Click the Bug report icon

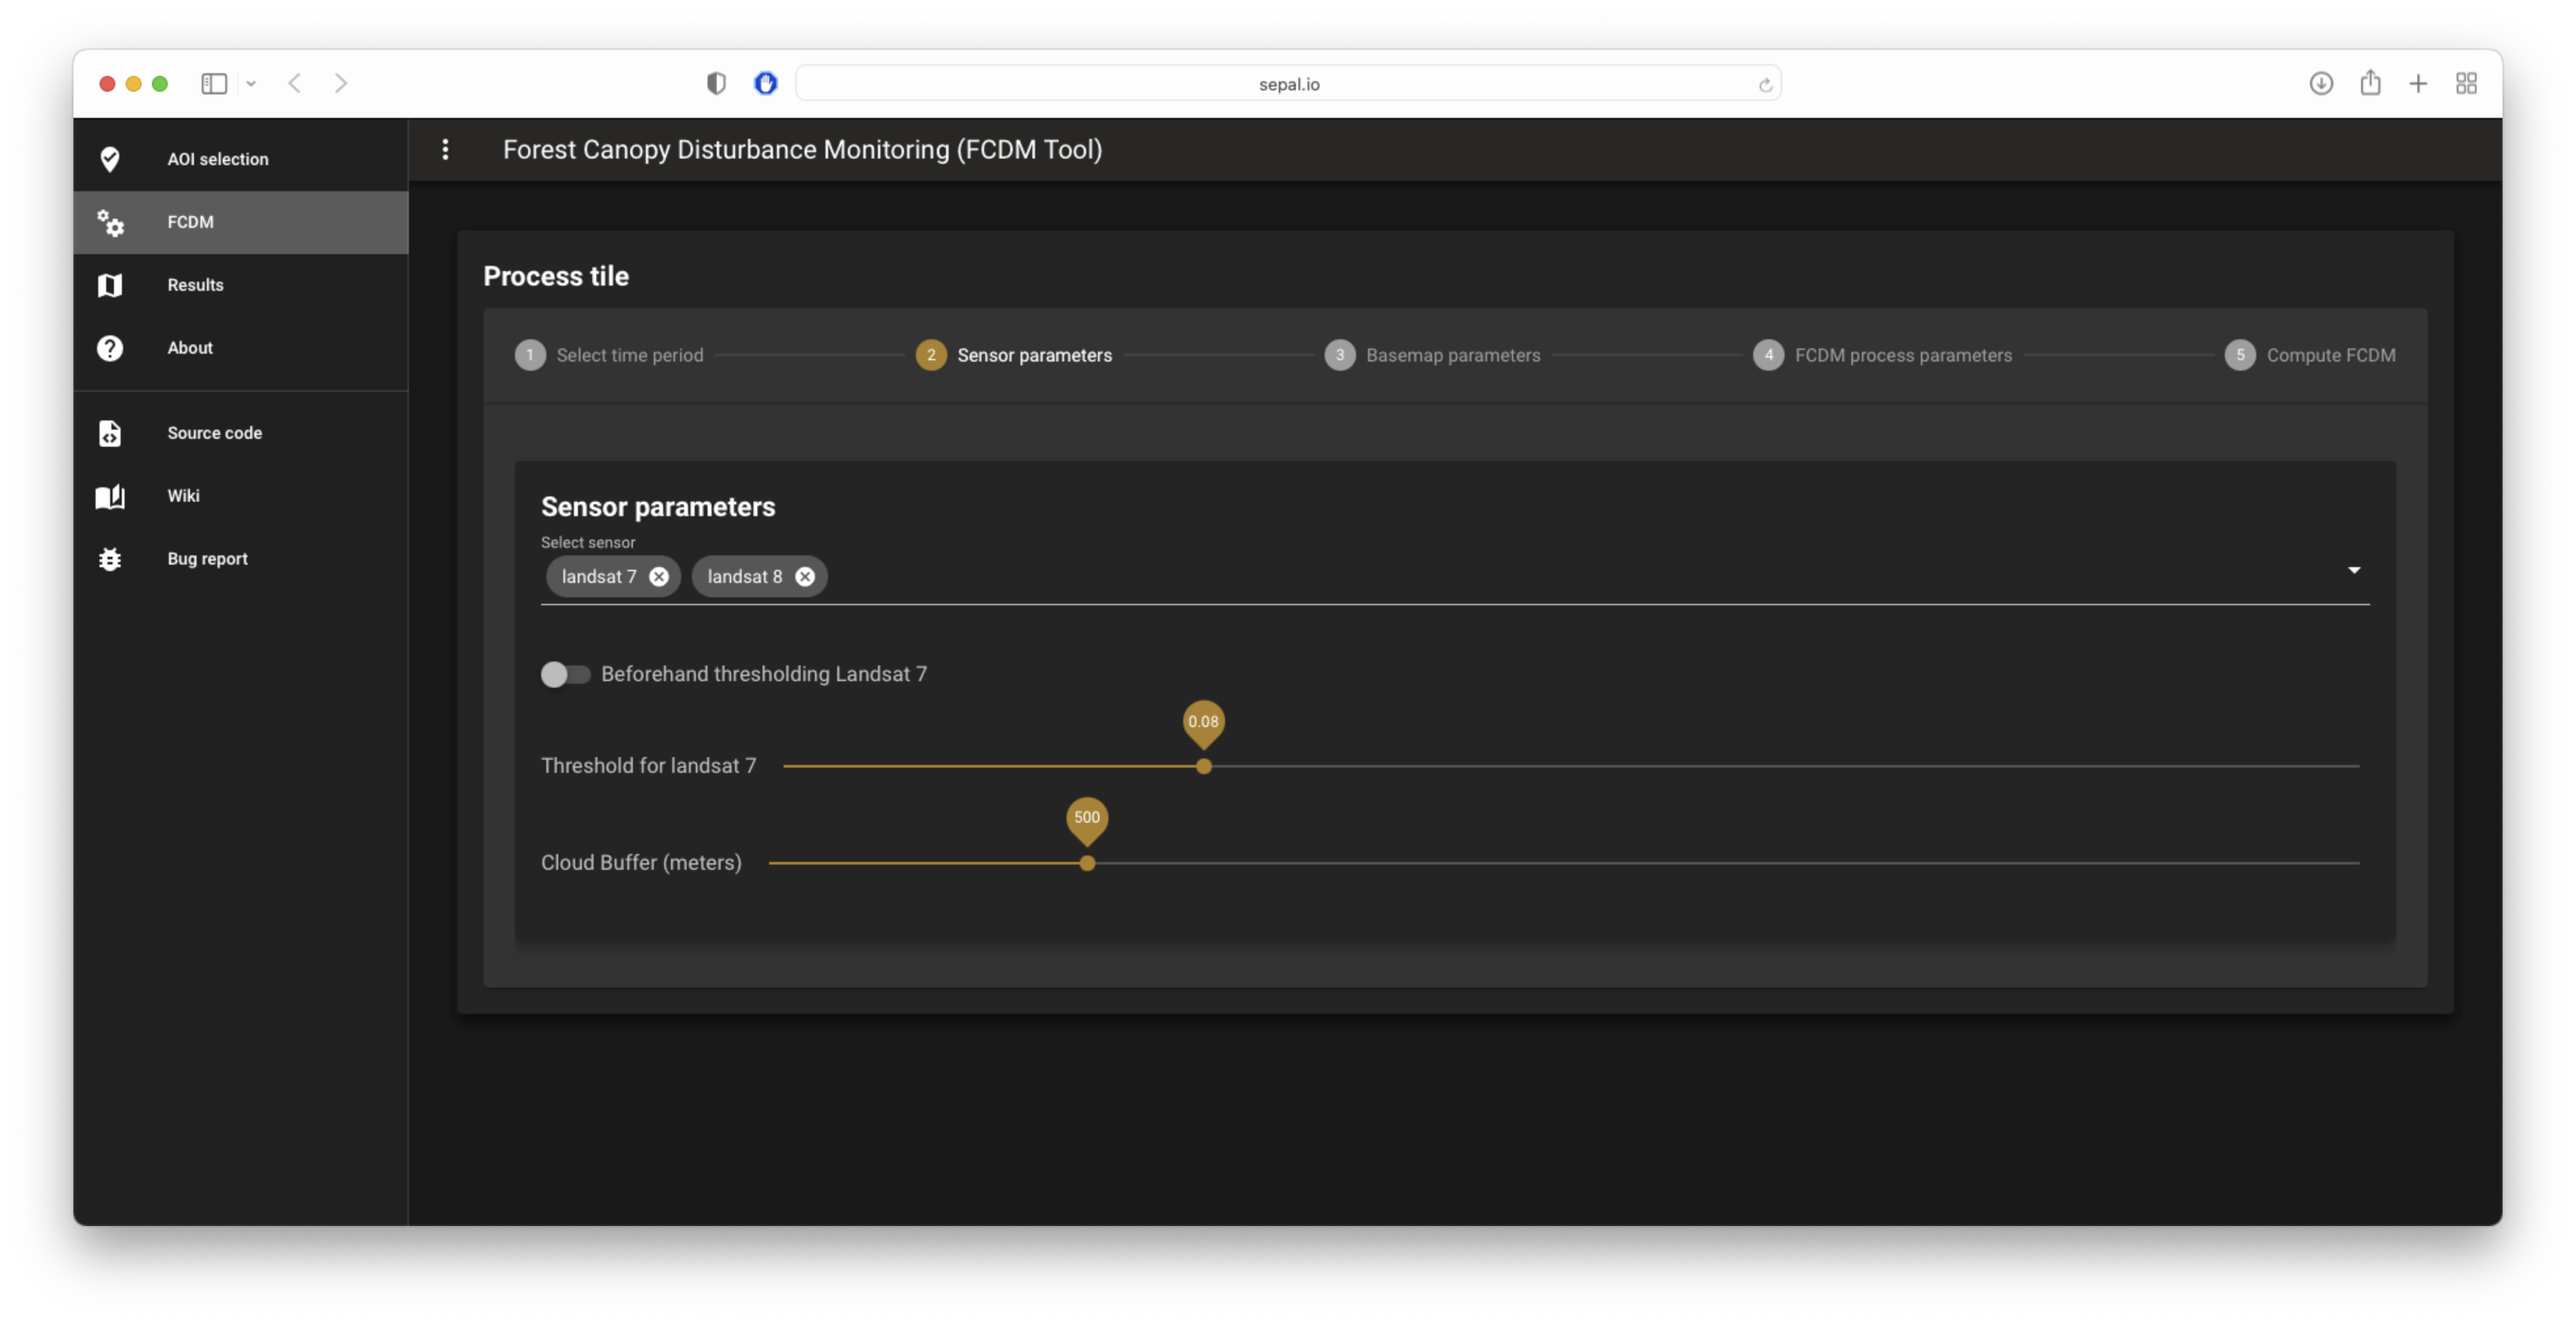coord(110,559)
